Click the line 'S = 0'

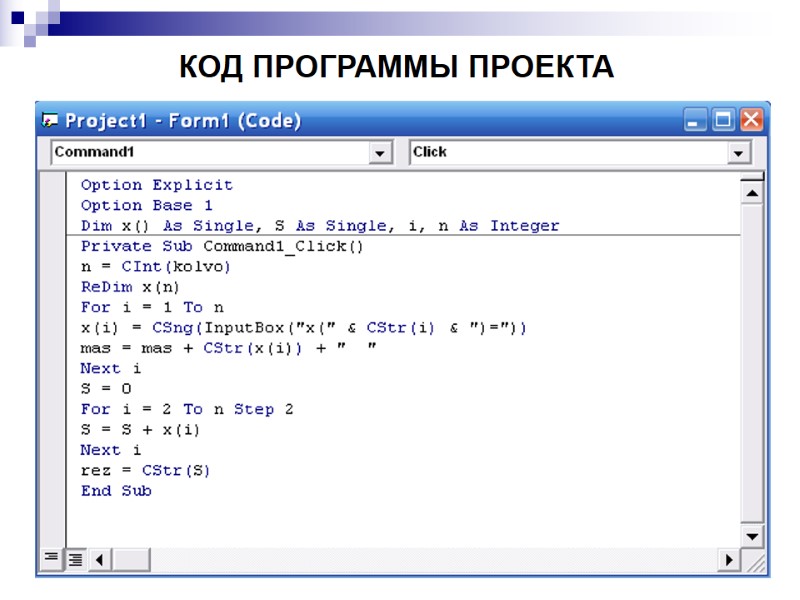106,389
